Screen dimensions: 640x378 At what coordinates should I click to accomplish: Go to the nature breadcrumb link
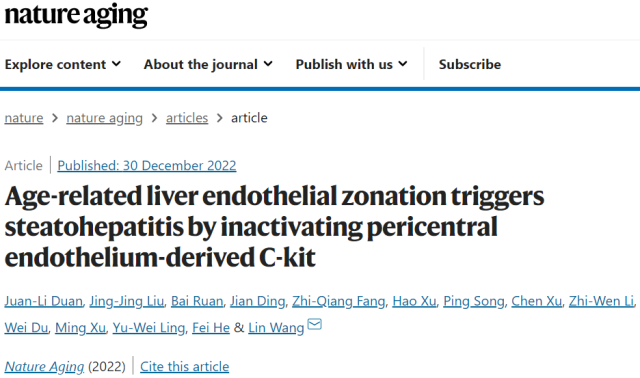24,118
